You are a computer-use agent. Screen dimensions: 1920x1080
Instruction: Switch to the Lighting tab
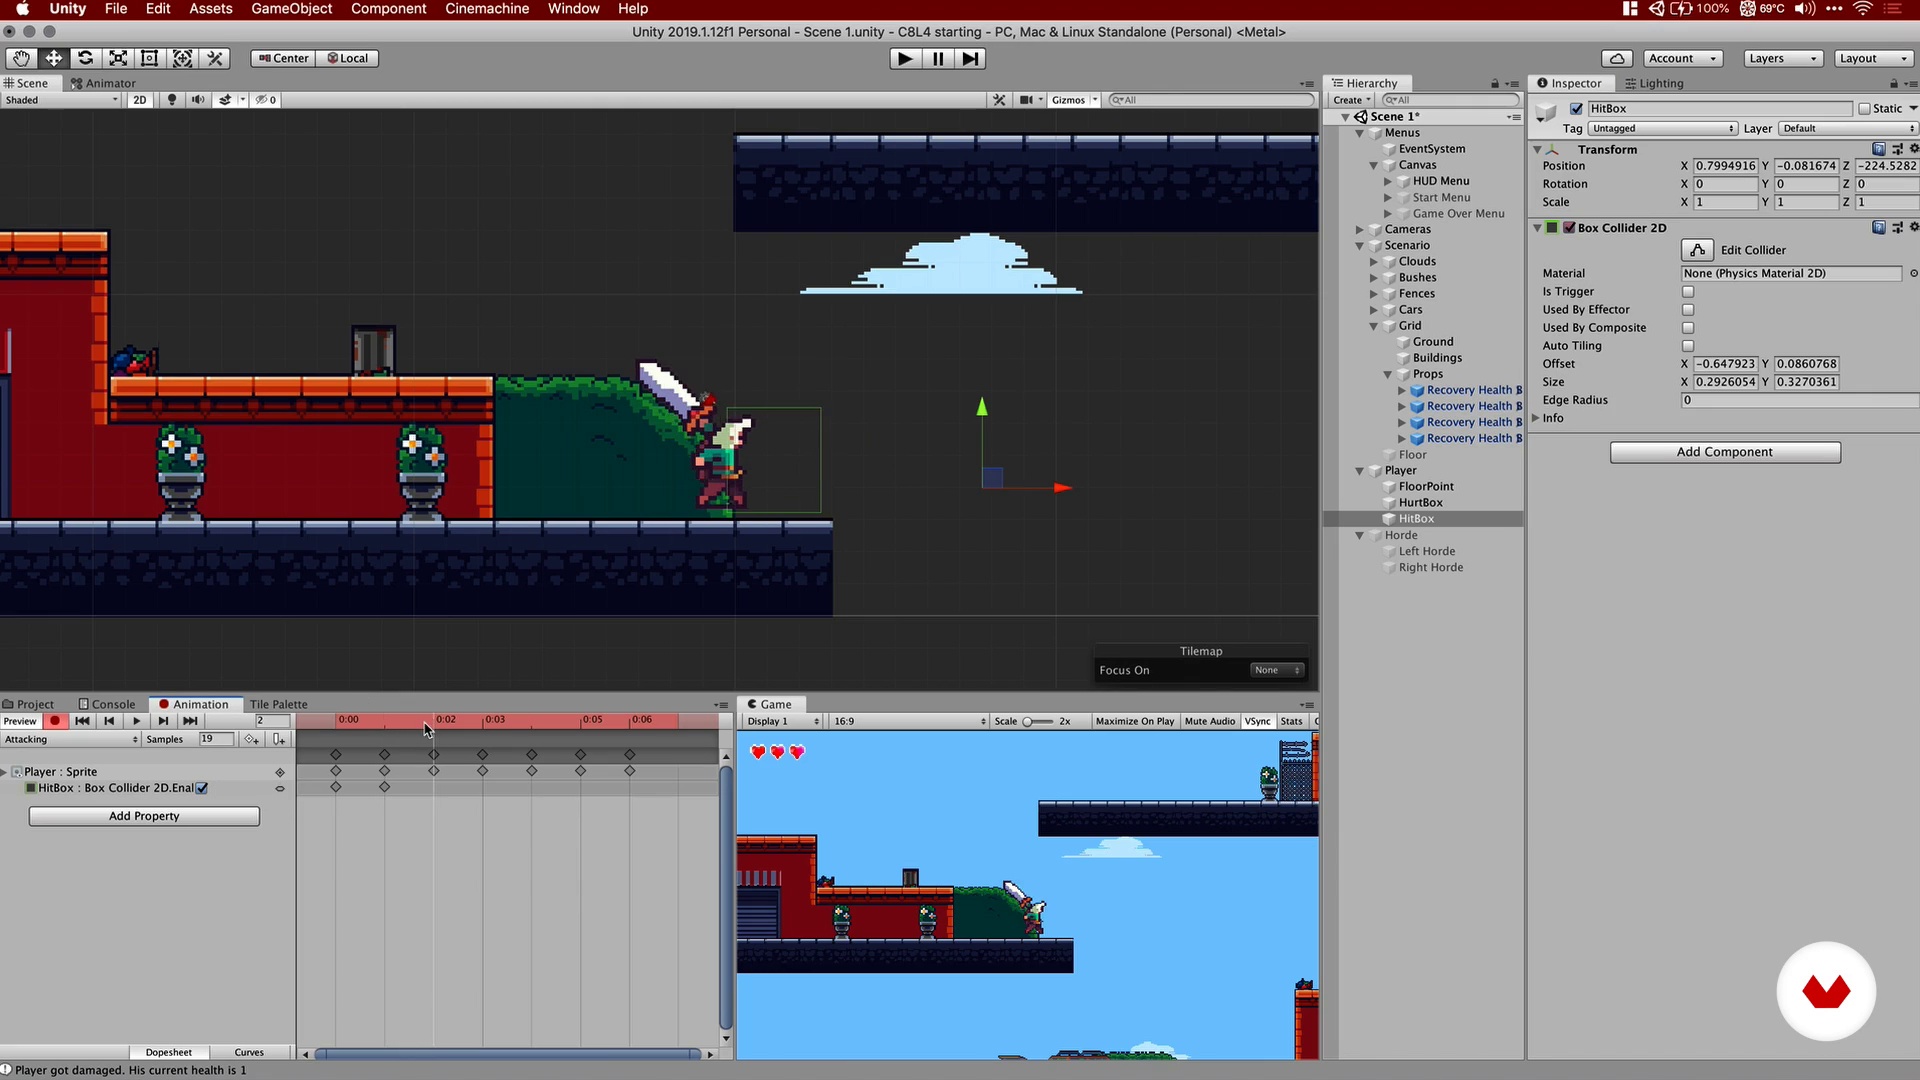pos(1654,83)
